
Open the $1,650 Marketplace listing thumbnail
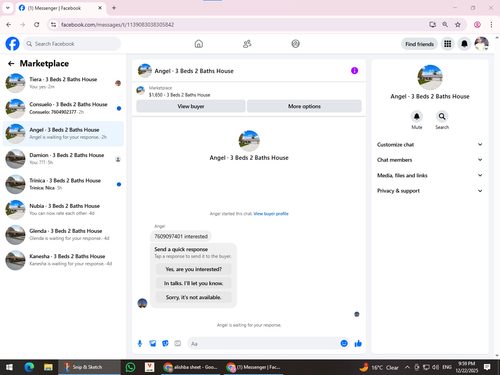[141, 90]
